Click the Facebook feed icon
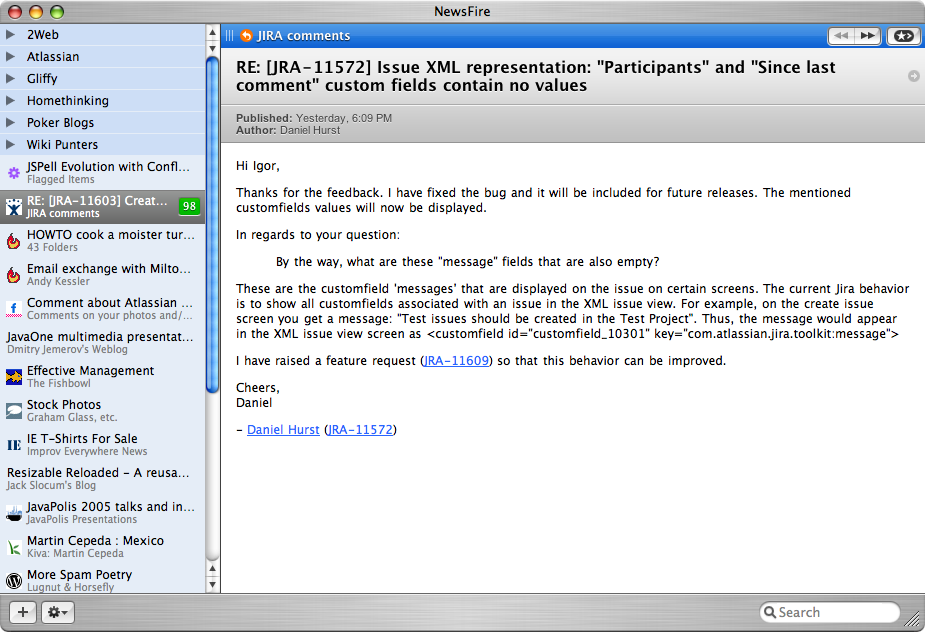The height and width of the screenshot is (632, 925). [14, 309]
